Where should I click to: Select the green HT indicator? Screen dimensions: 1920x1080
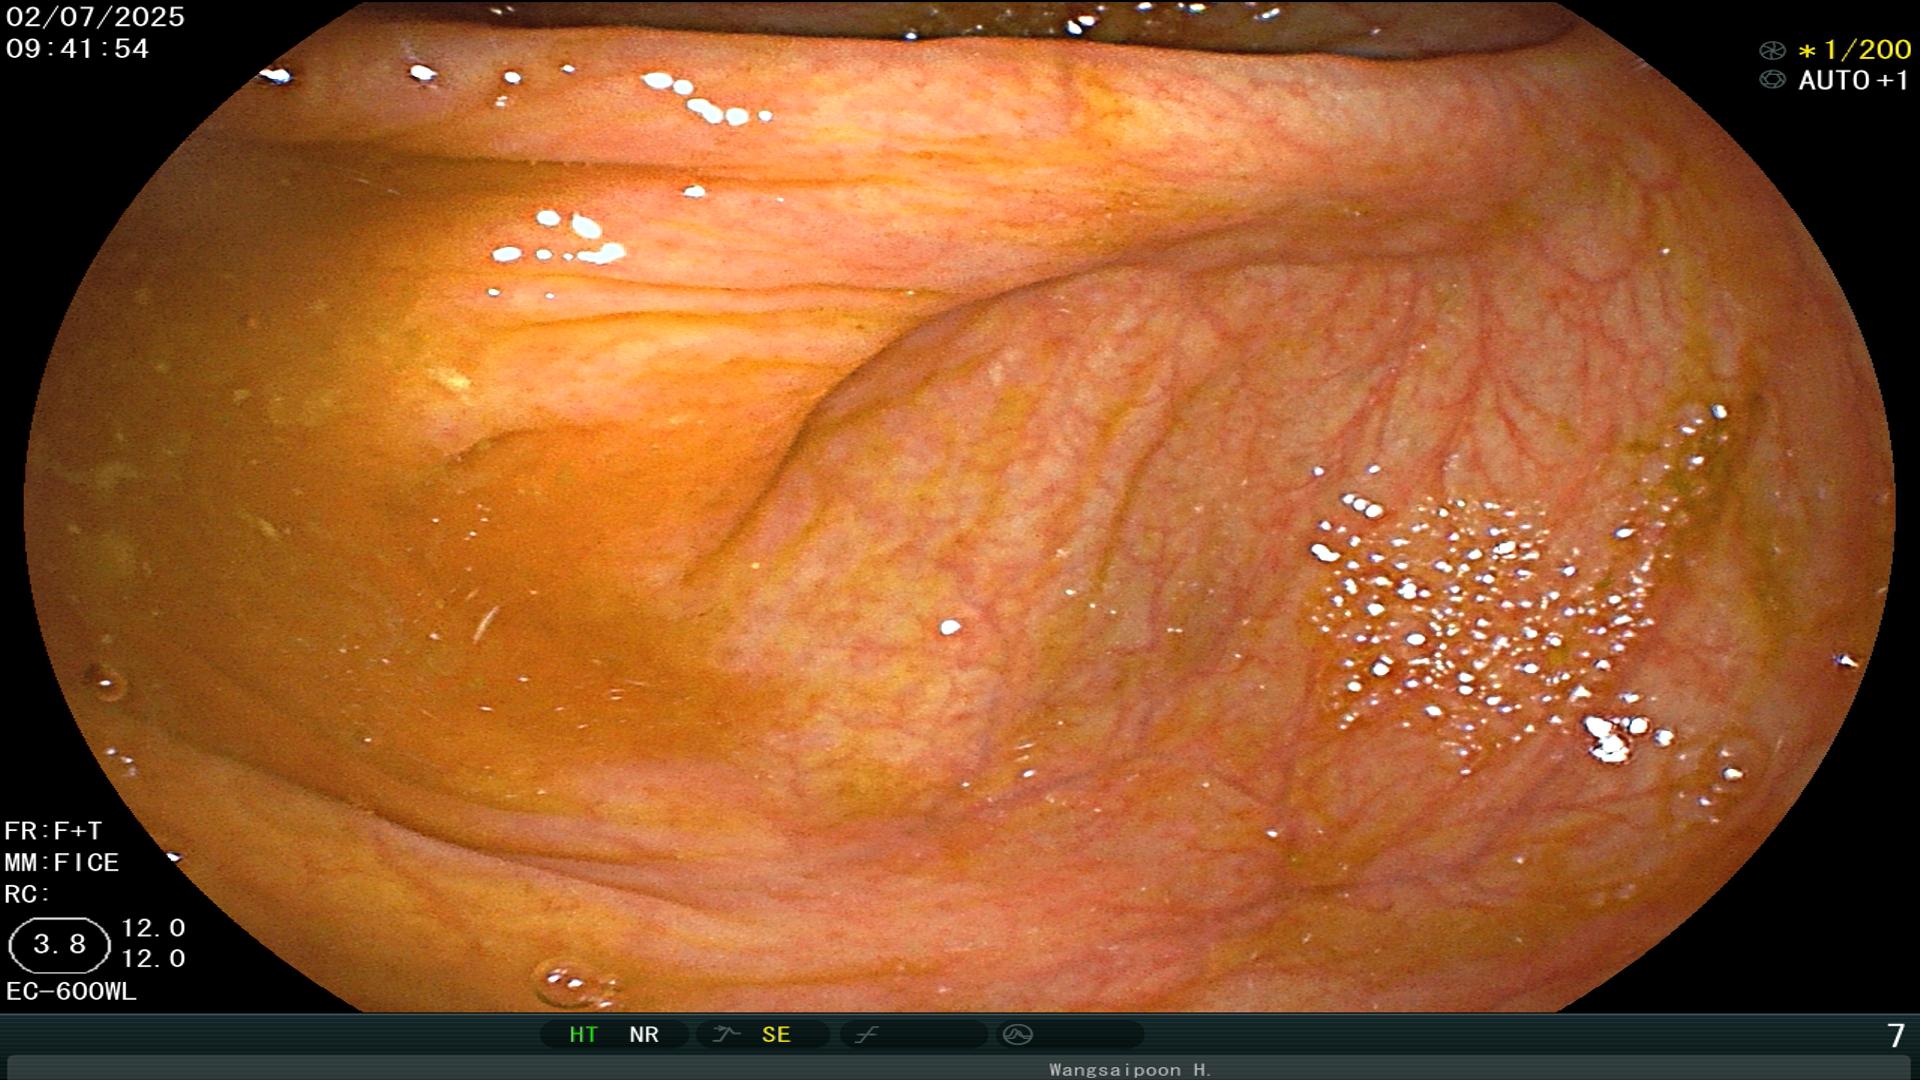click(583, 1034)
